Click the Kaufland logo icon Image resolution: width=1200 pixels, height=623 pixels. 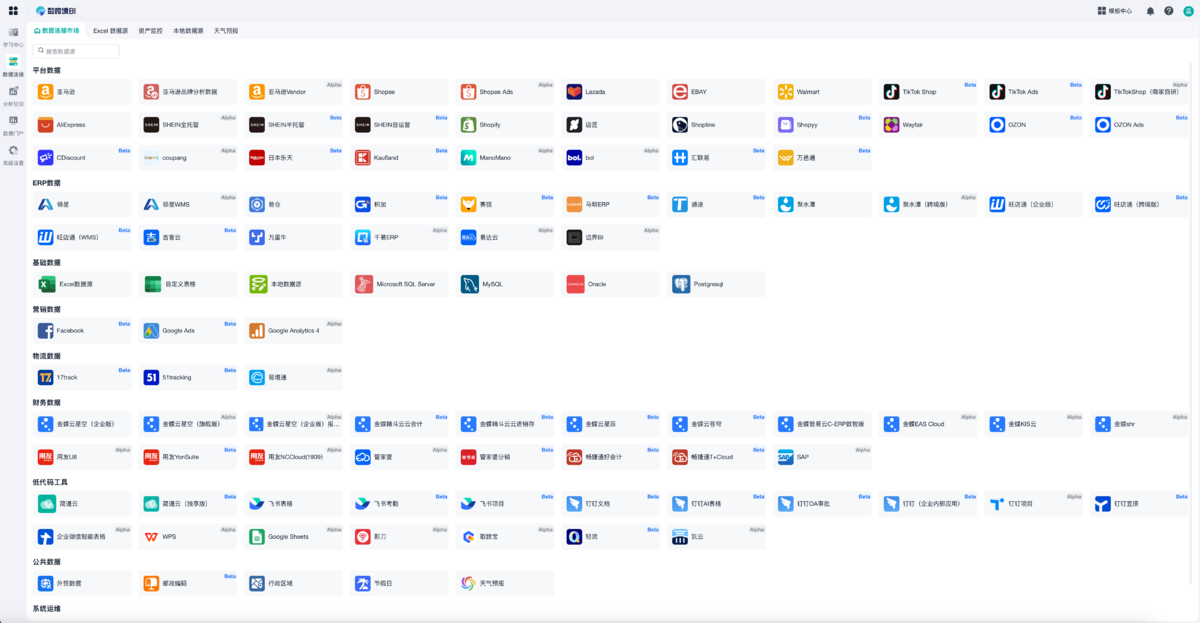coord(362,158)
